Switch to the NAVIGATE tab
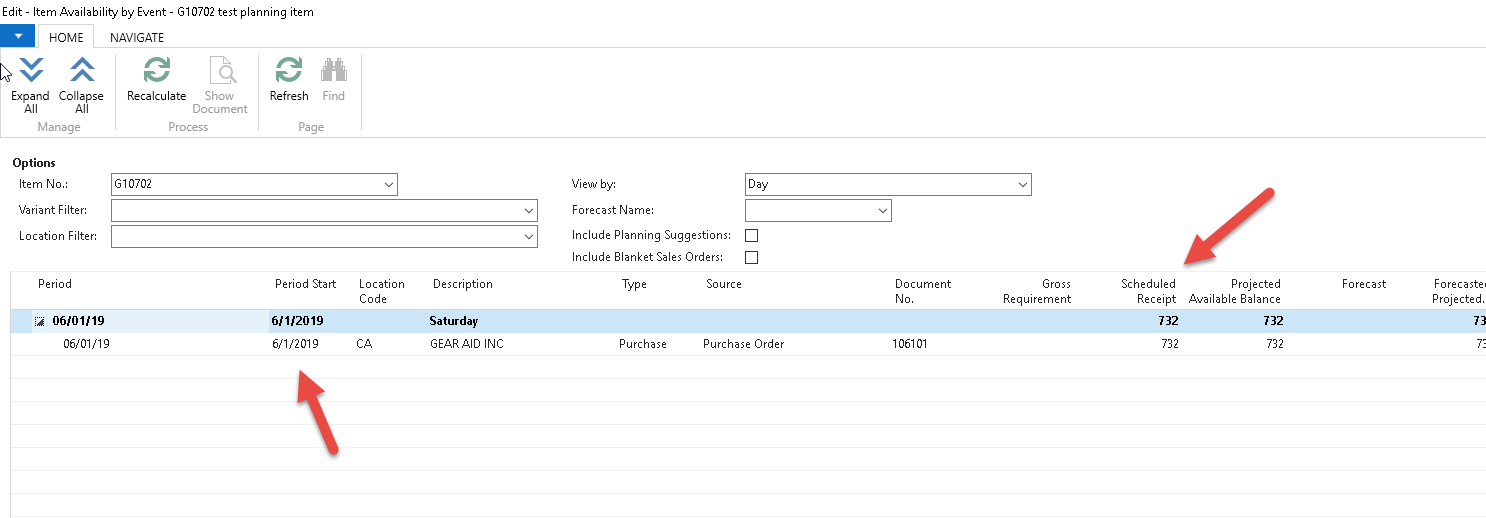 pos(137,37)
